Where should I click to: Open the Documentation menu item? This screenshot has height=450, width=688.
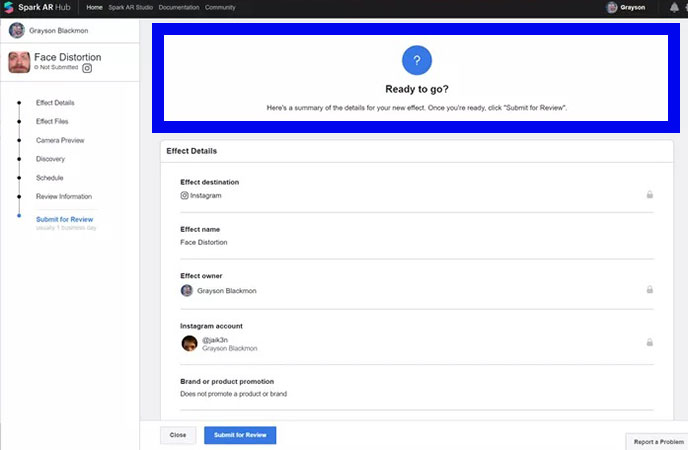179,7
